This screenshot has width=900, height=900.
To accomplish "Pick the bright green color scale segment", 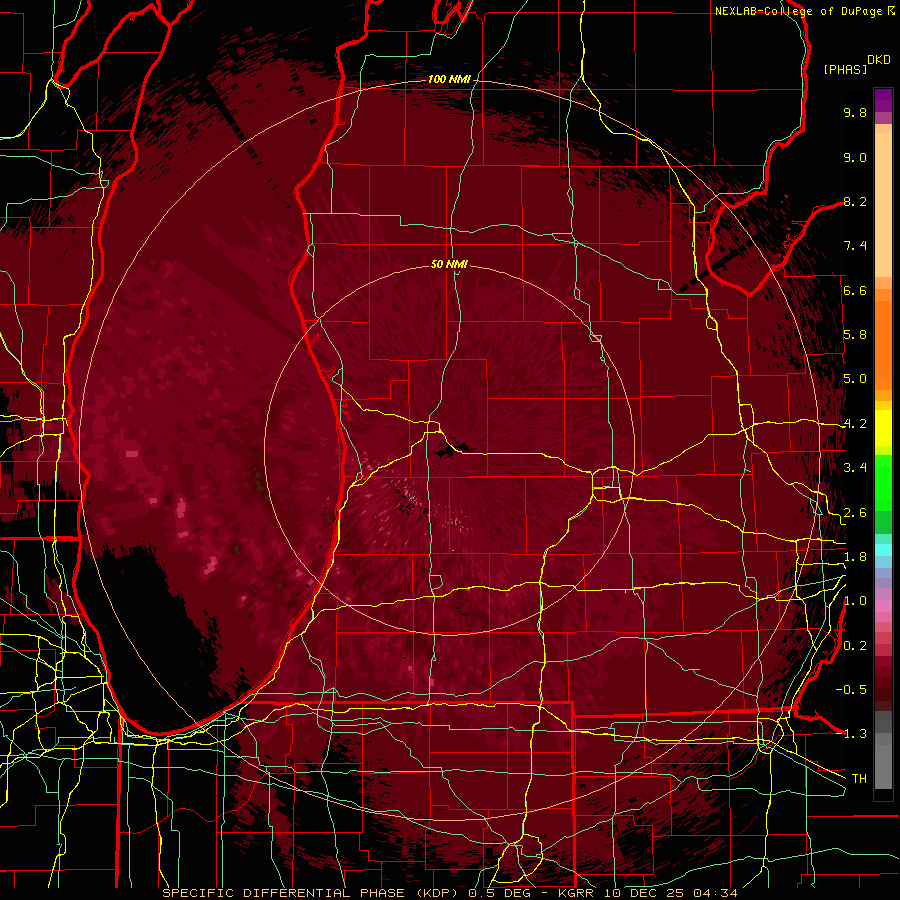I will pos(883,482).
